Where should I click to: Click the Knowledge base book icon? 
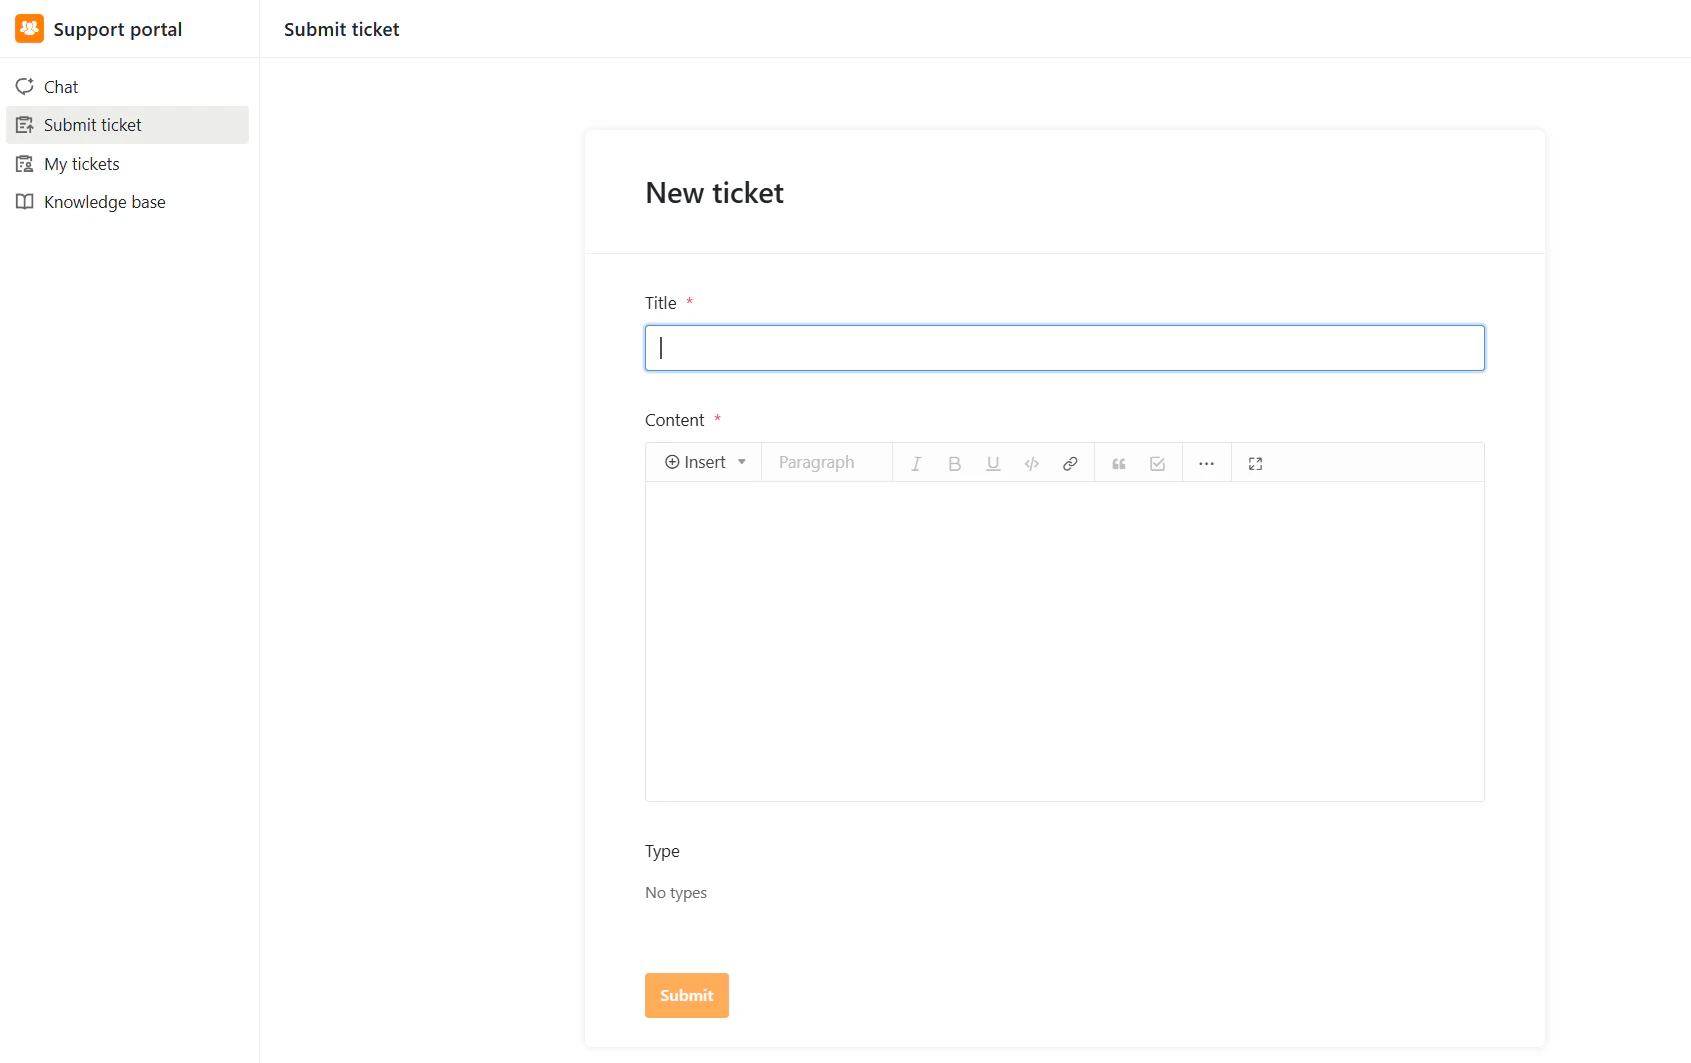25,201
